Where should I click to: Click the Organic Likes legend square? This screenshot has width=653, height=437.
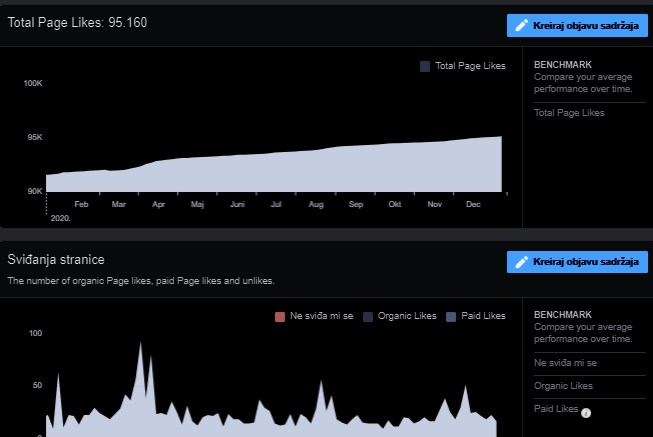pyautogui.click(x=367, y=316)
